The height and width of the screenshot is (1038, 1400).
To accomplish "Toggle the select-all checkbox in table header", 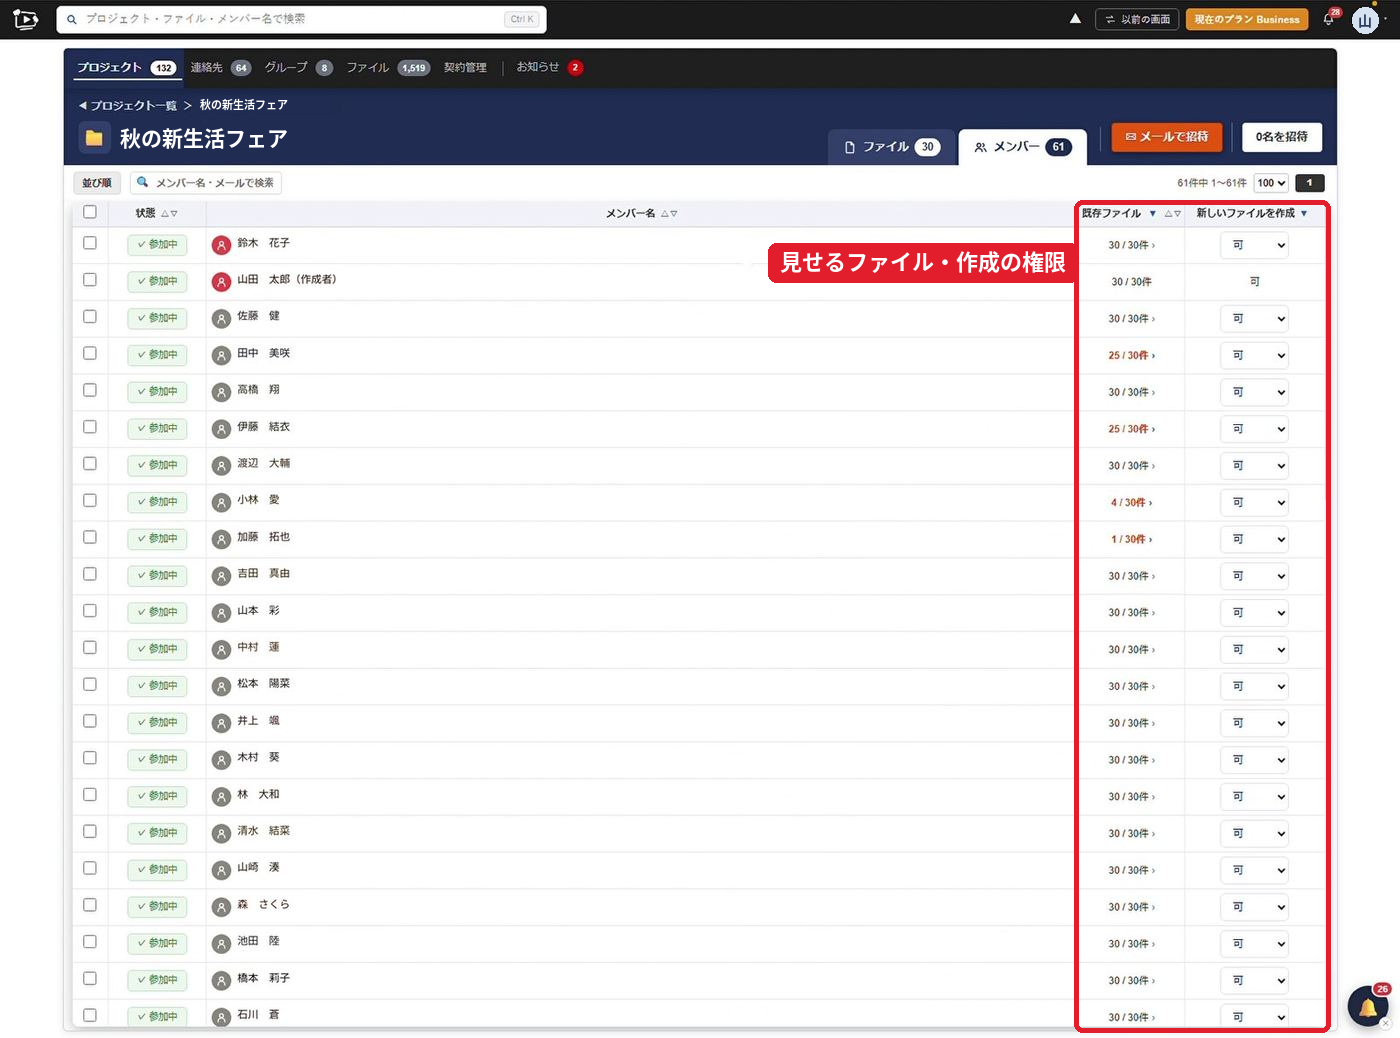I will (90, 212).
